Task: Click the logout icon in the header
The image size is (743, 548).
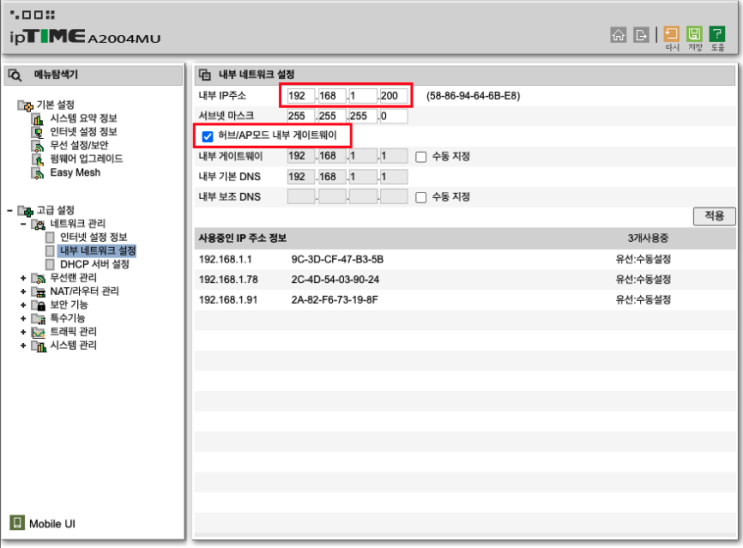Action: [x=641, y=35]
